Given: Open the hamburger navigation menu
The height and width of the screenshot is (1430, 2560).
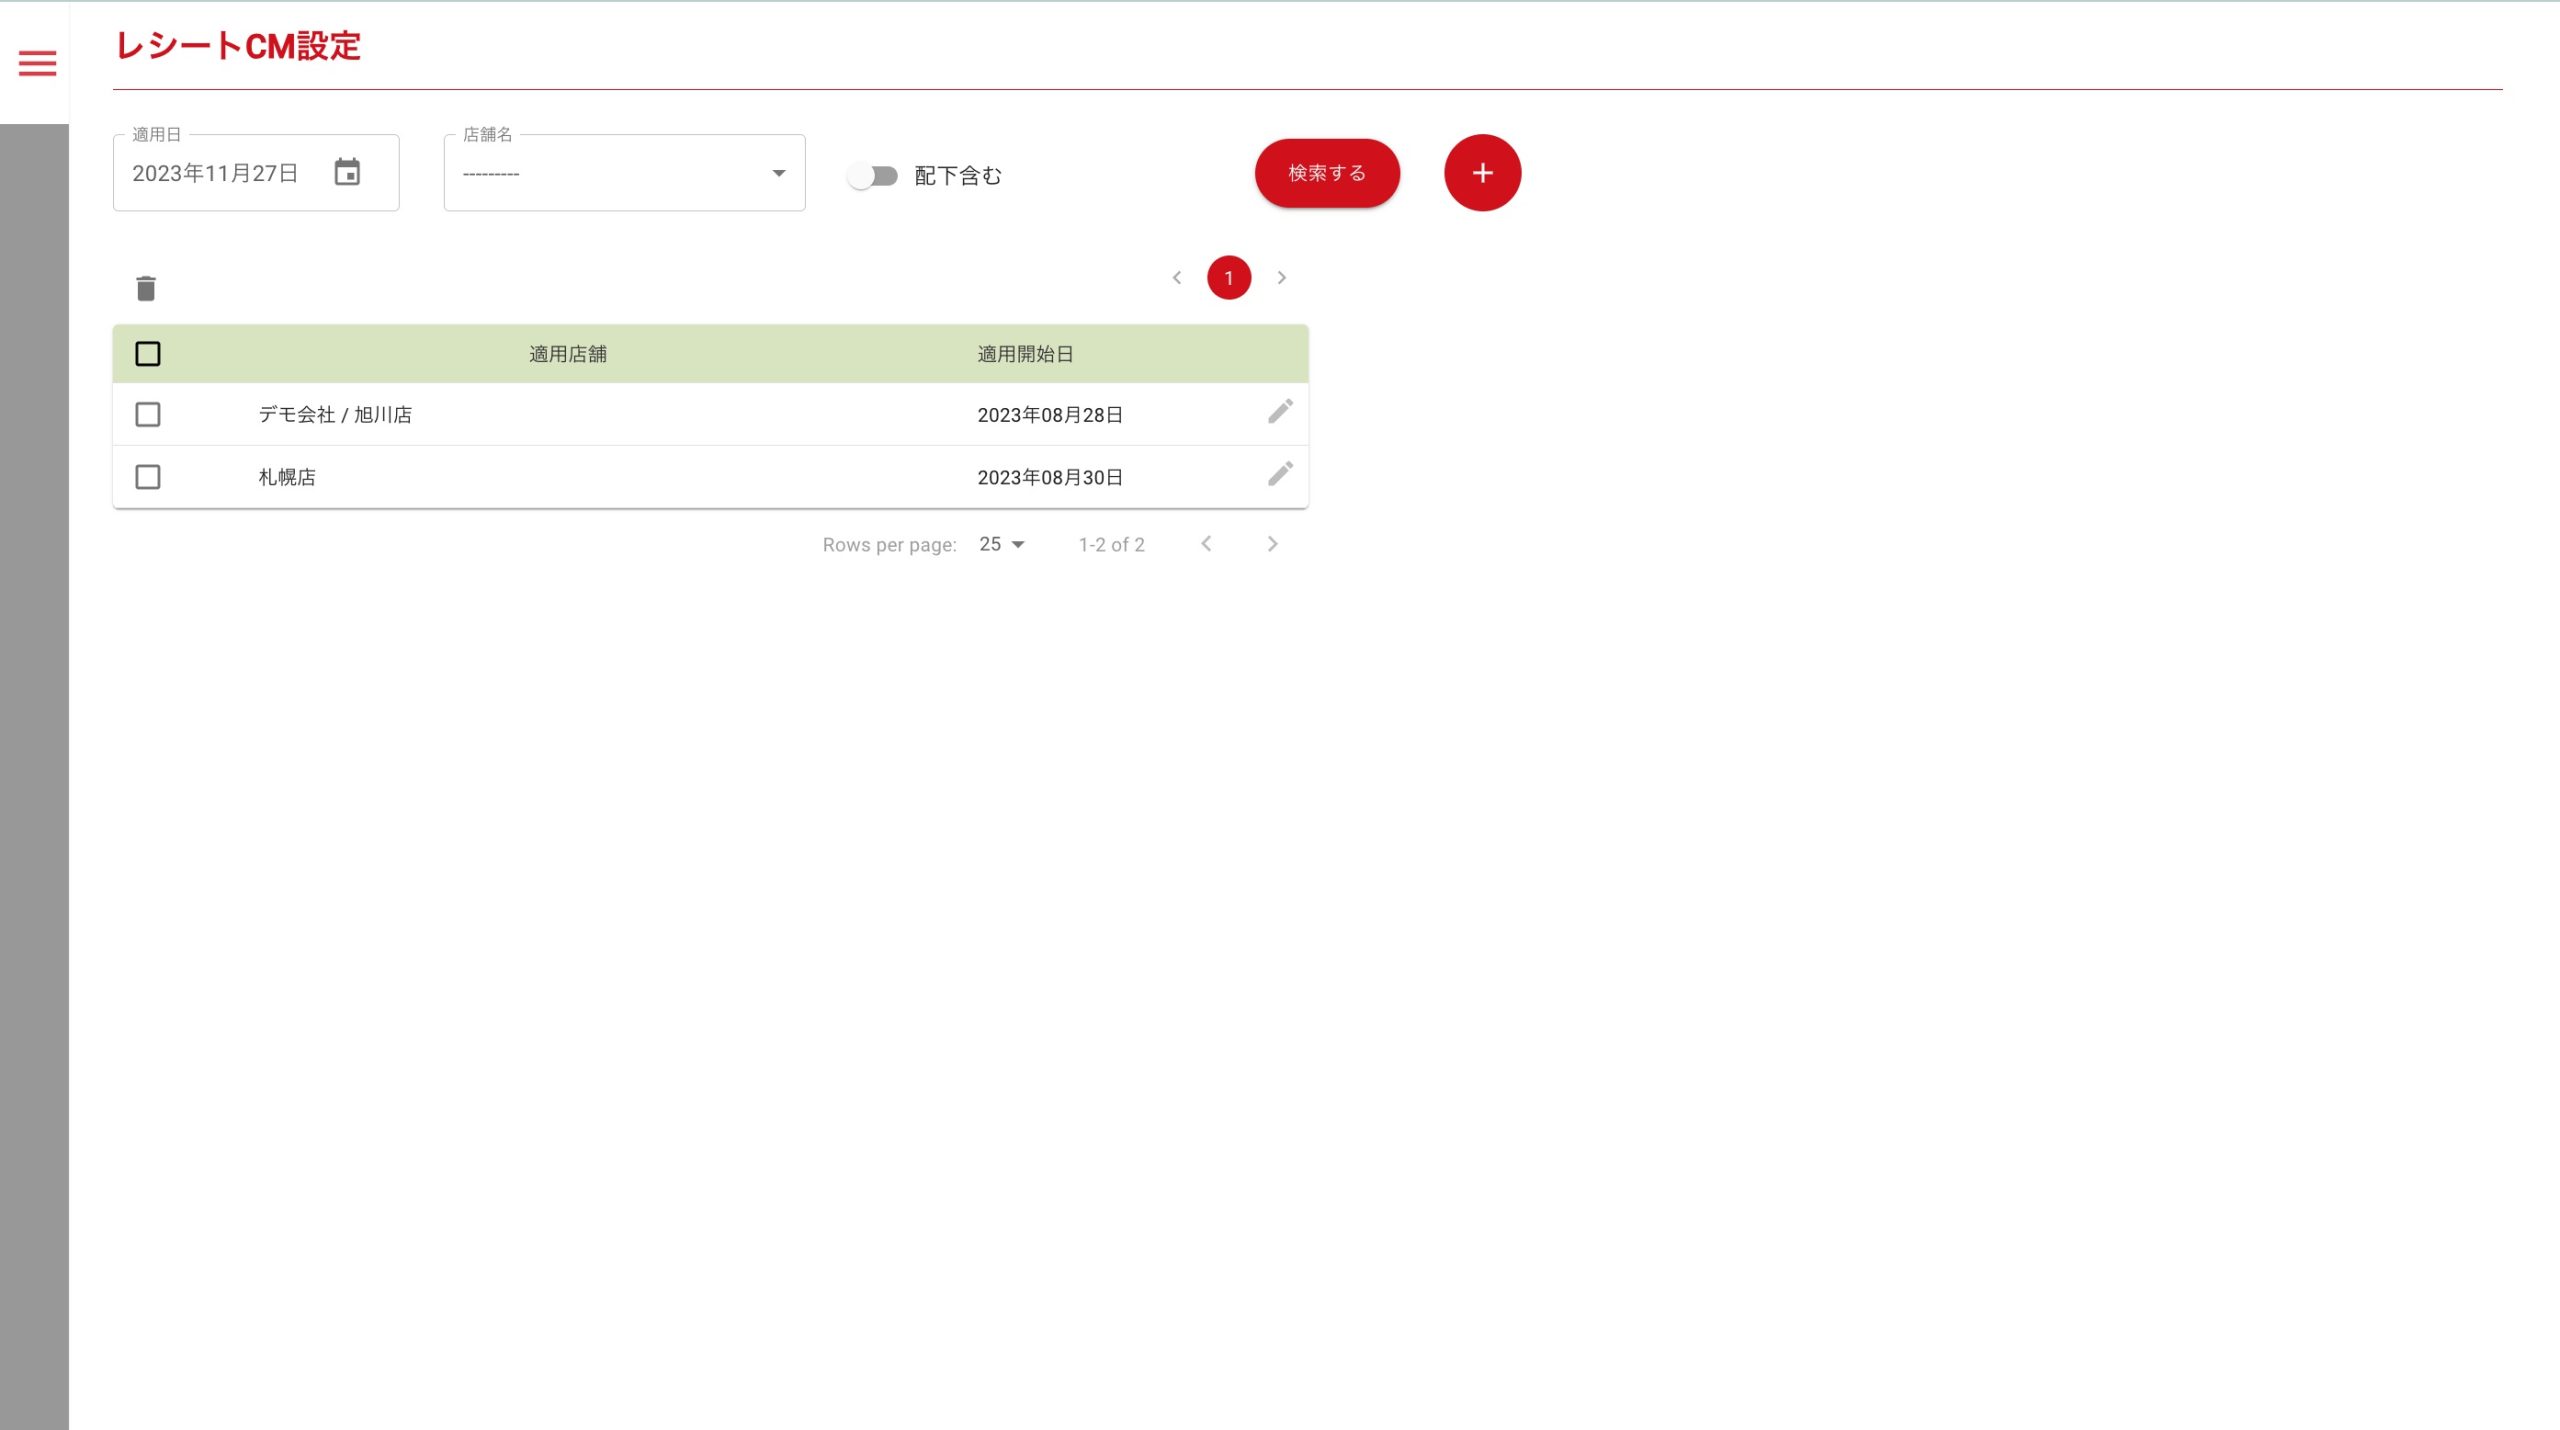Looking at the screenshot, I should coord(37,63).
